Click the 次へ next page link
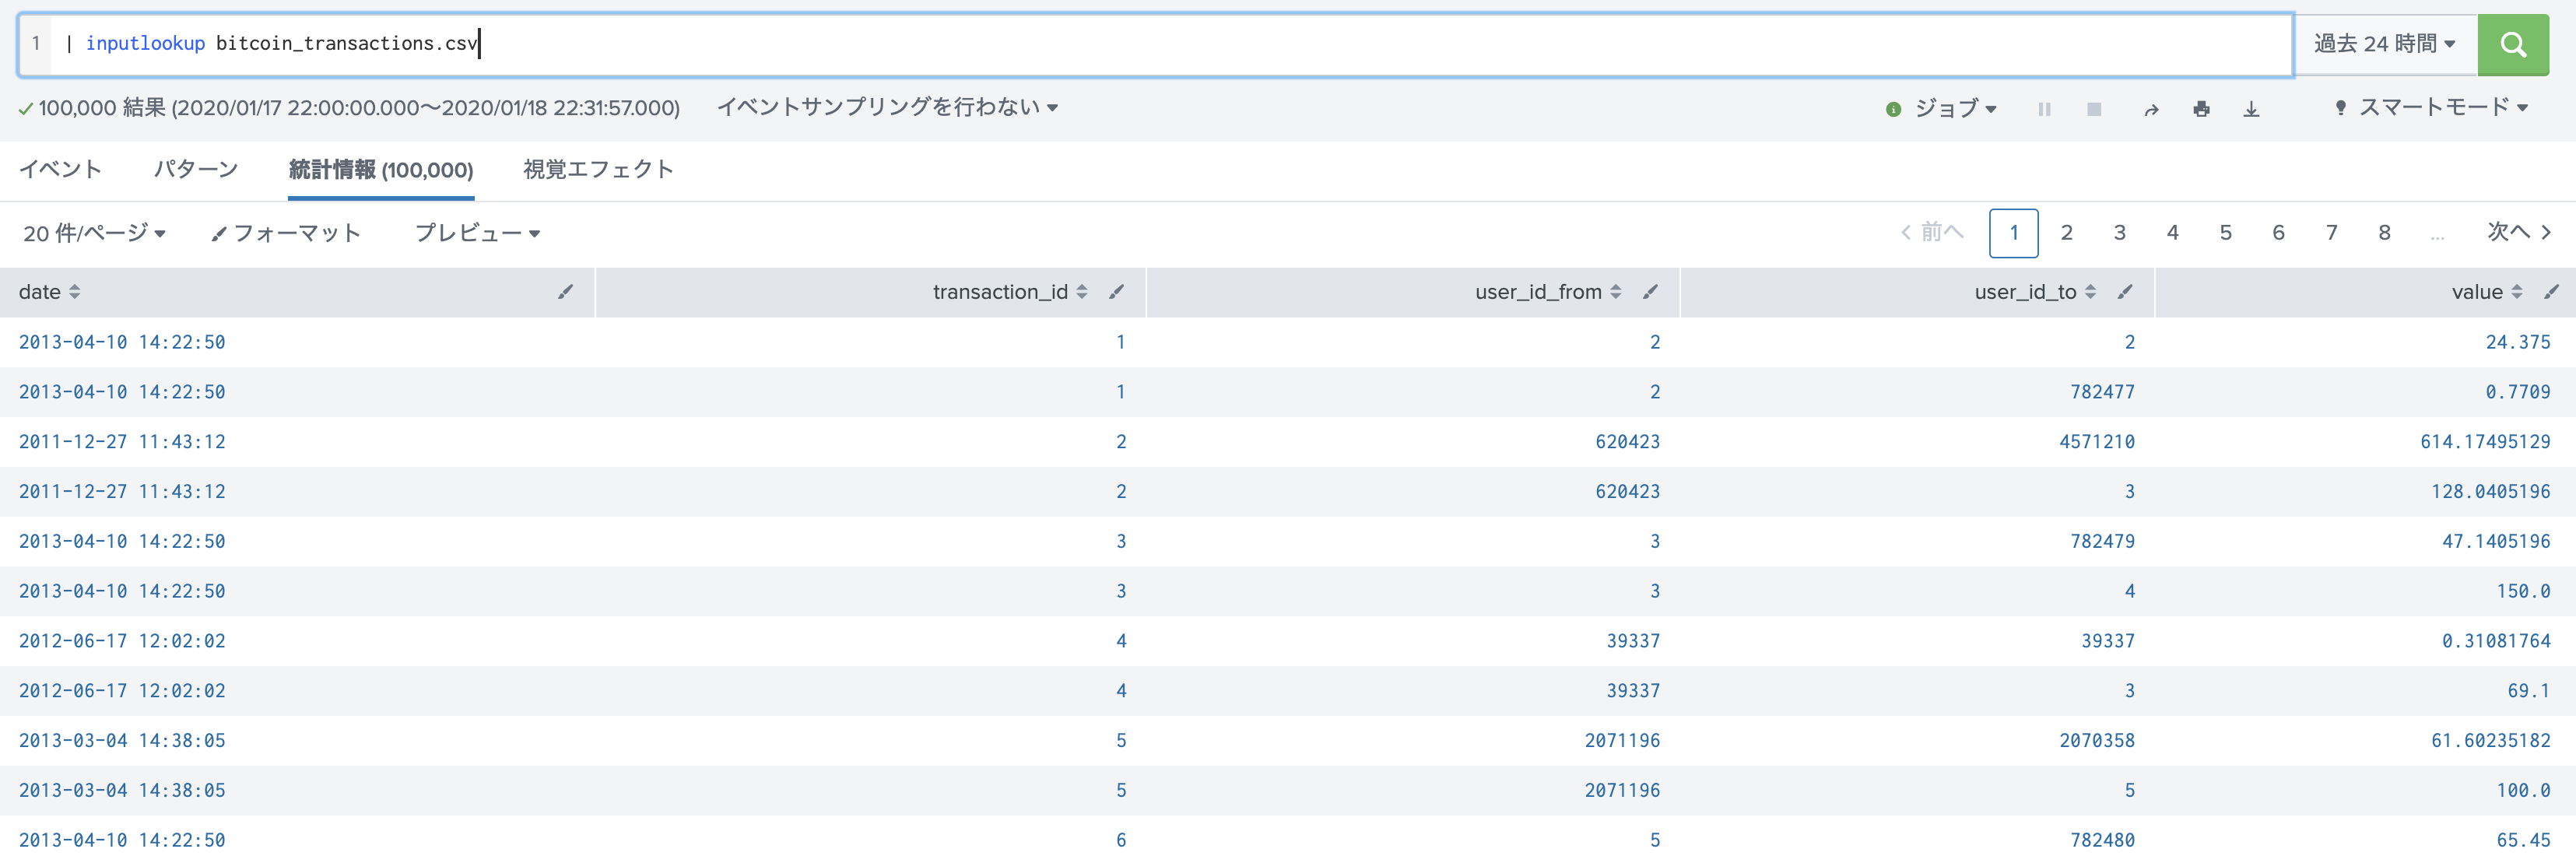The height and width of the screenshot is (856, 2576). point(2518,233)
